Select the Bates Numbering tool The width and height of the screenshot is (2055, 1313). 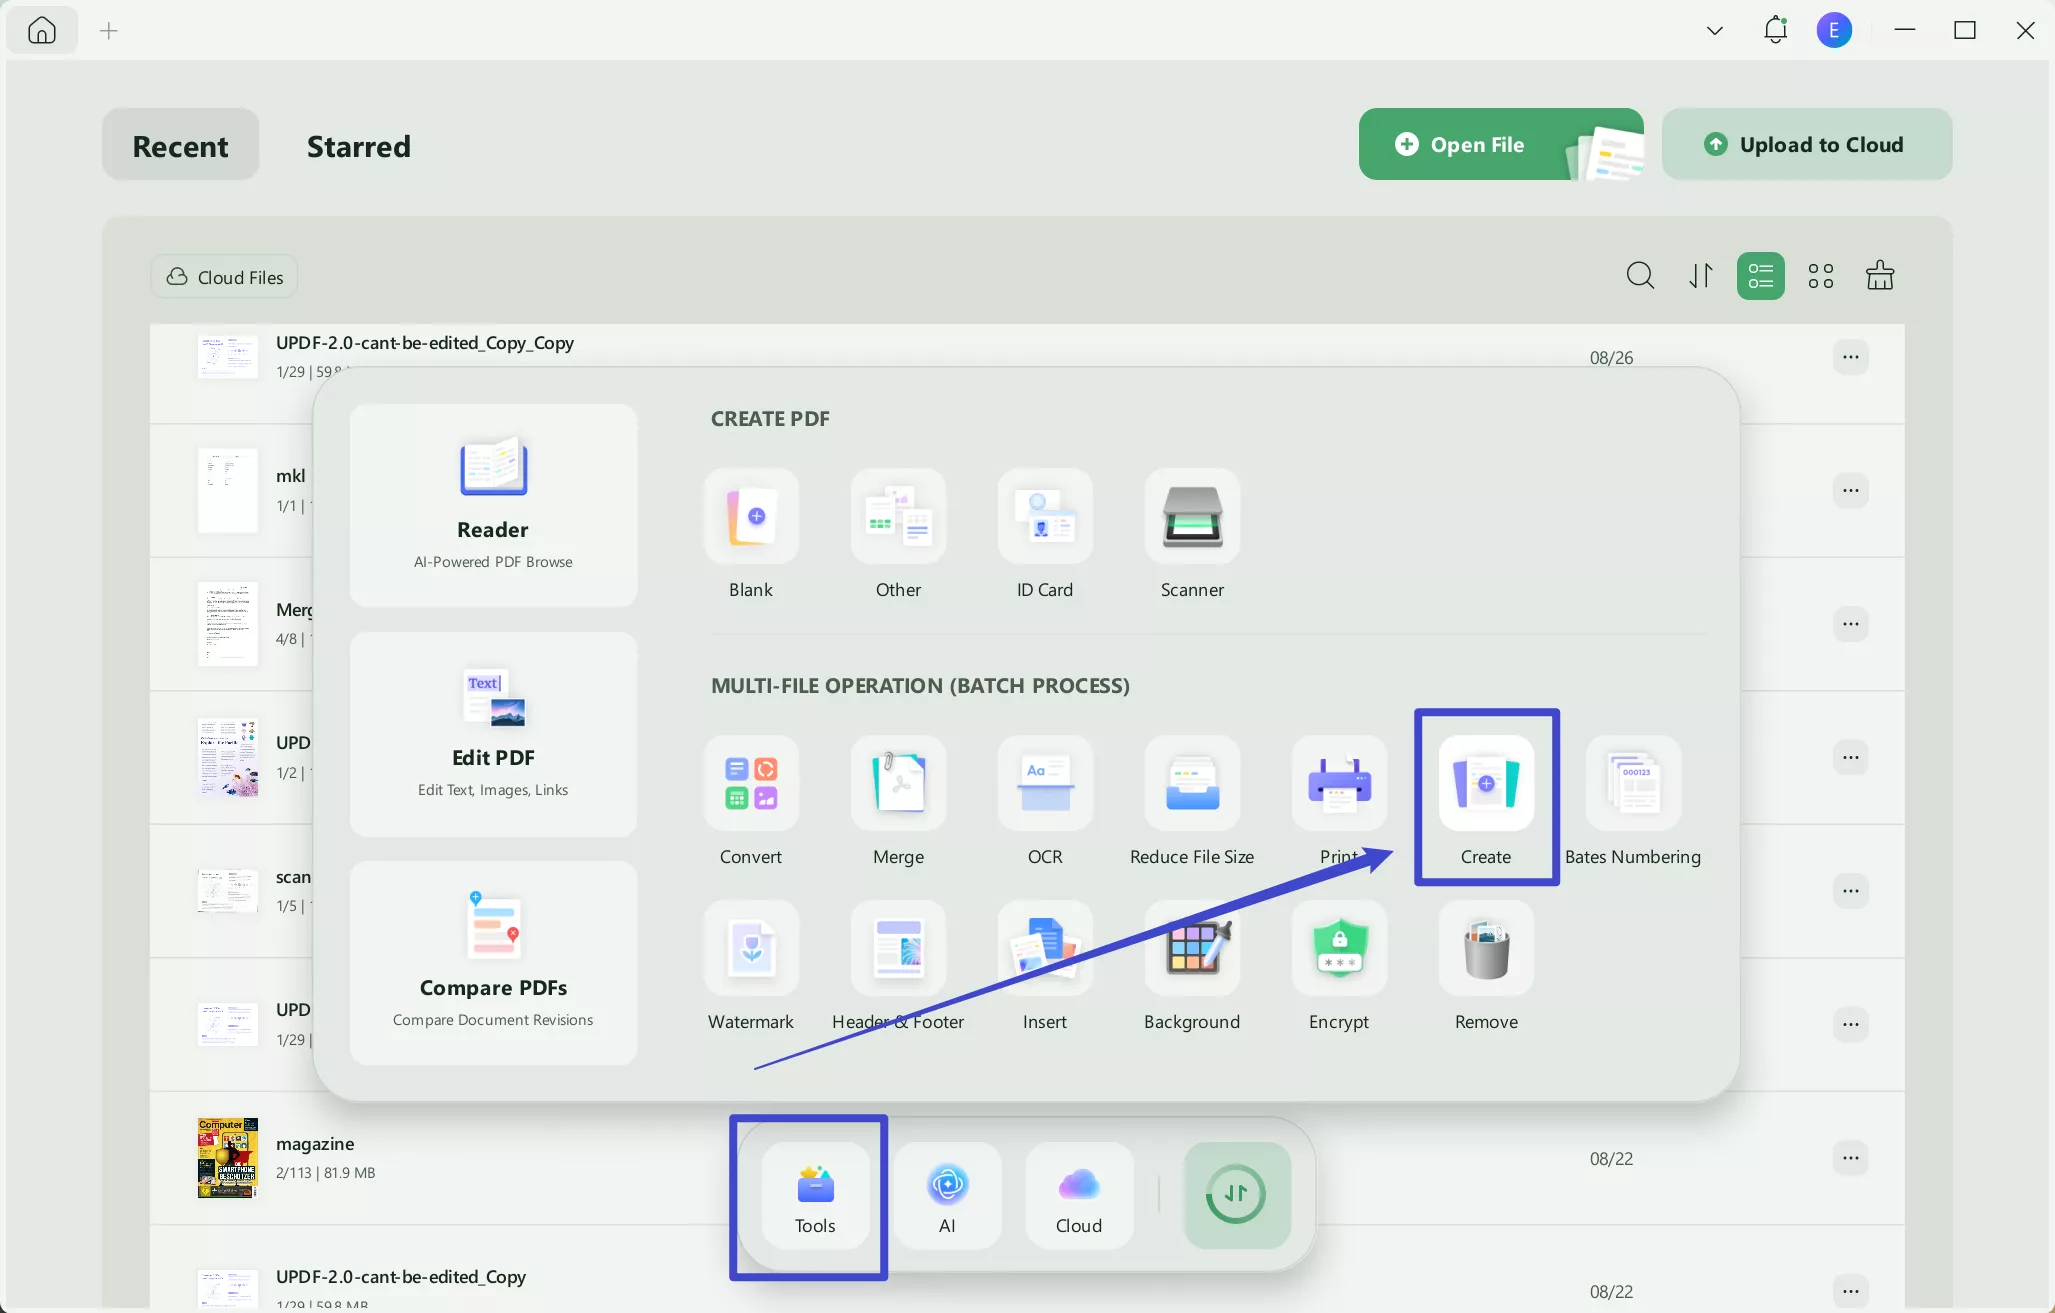(x=1633, y=784)
